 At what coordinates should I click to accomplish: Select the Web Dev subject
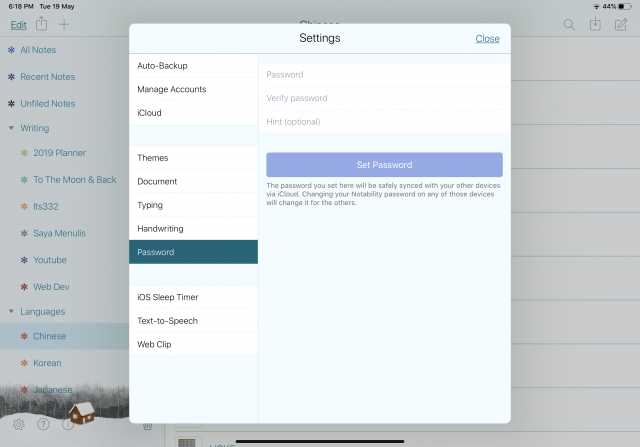click(x=51, y=287)
